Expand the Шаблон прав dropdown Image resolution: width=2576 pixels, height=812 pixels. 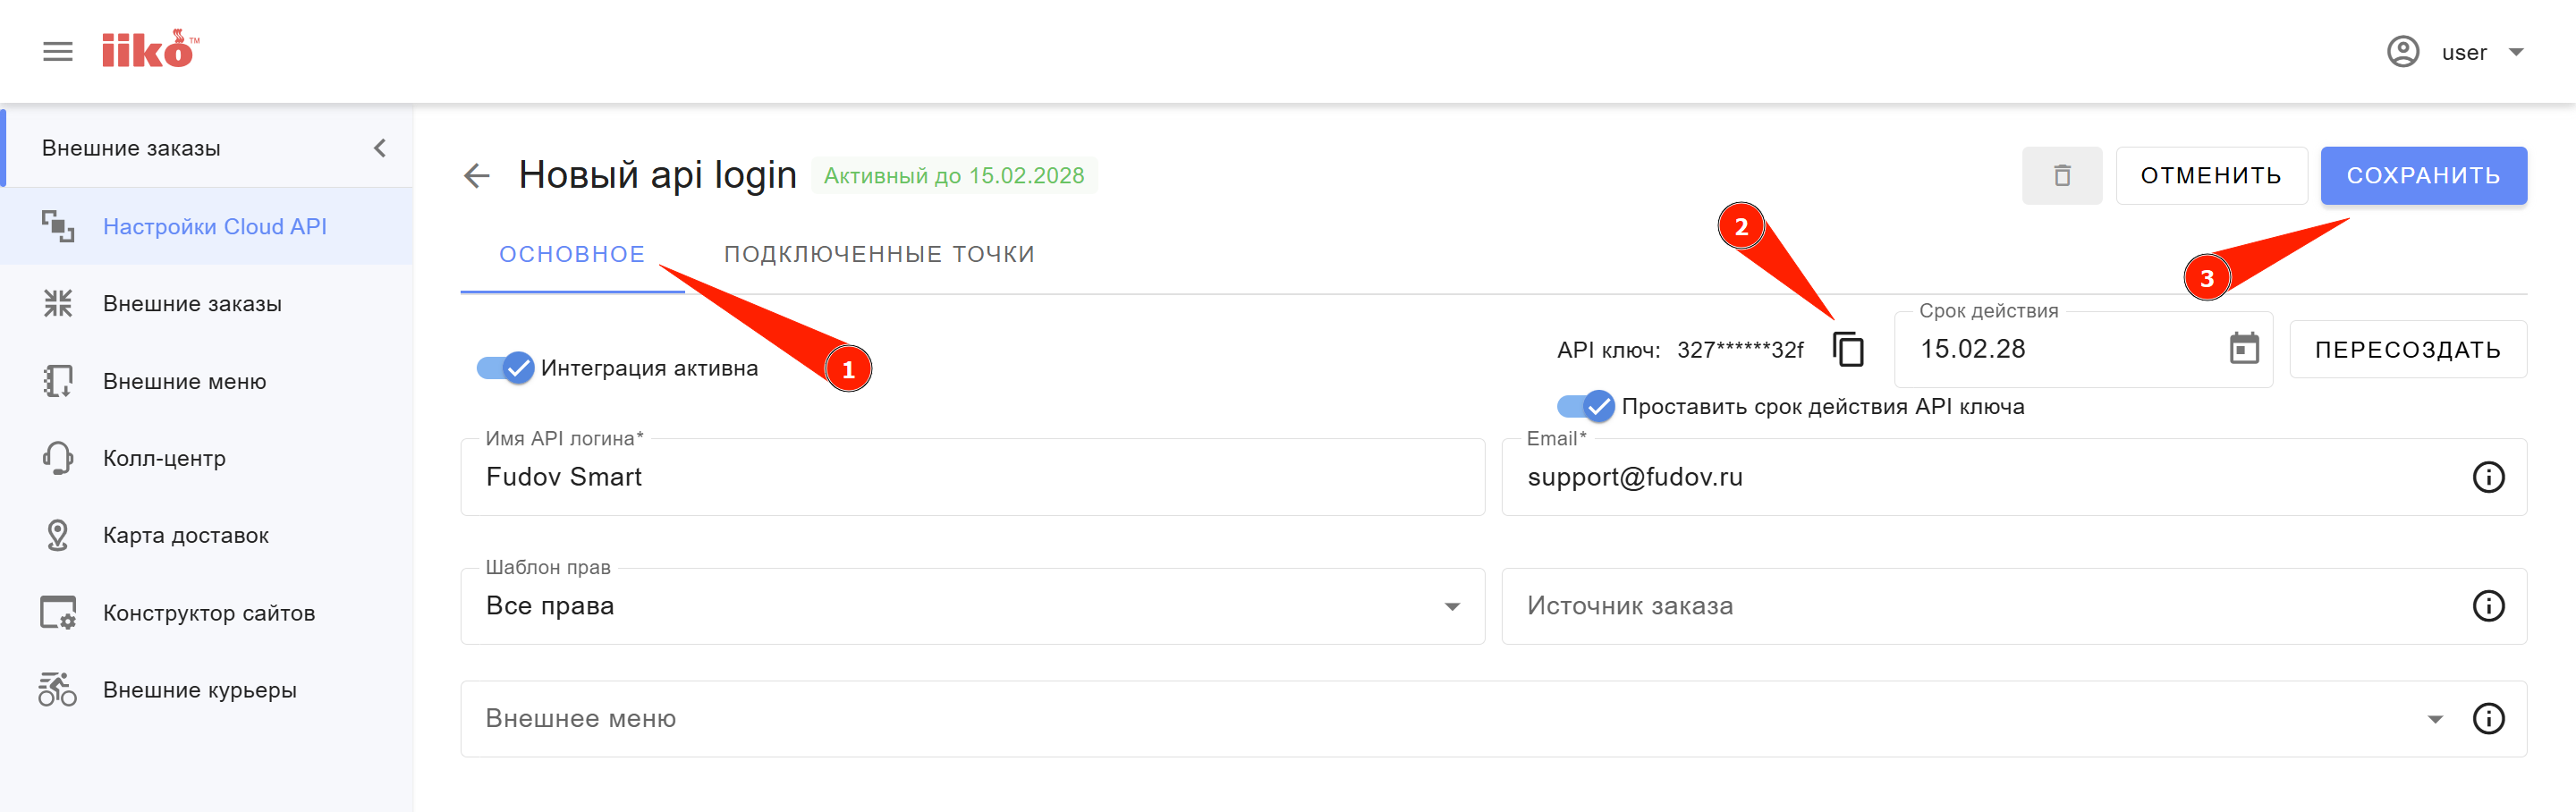click(x=1452, y=606)
